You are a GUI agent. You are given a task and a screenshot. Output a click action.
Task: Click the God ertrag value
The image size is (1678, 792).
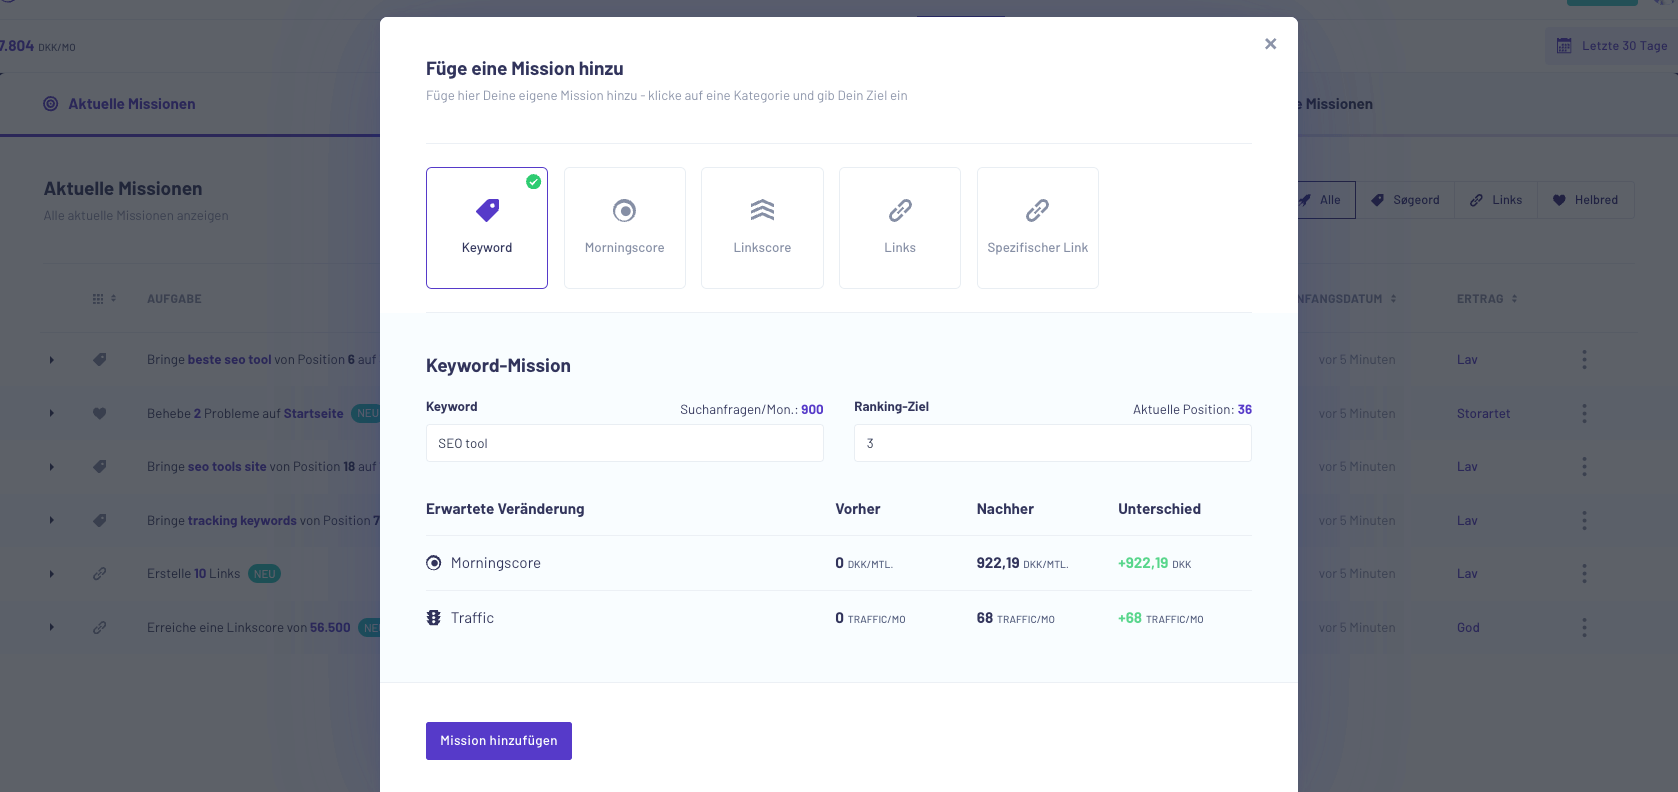1468,628
